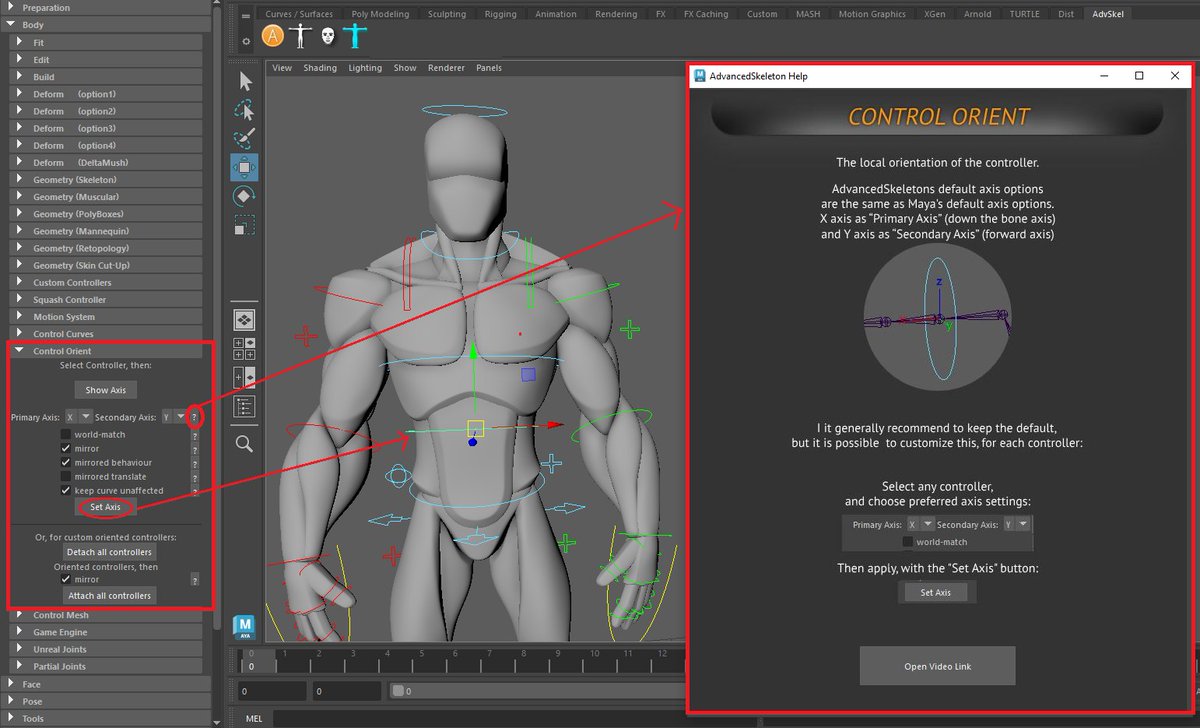Click the Show Axis button
This screenshot has height=728, width=1200.
(105, 390)
